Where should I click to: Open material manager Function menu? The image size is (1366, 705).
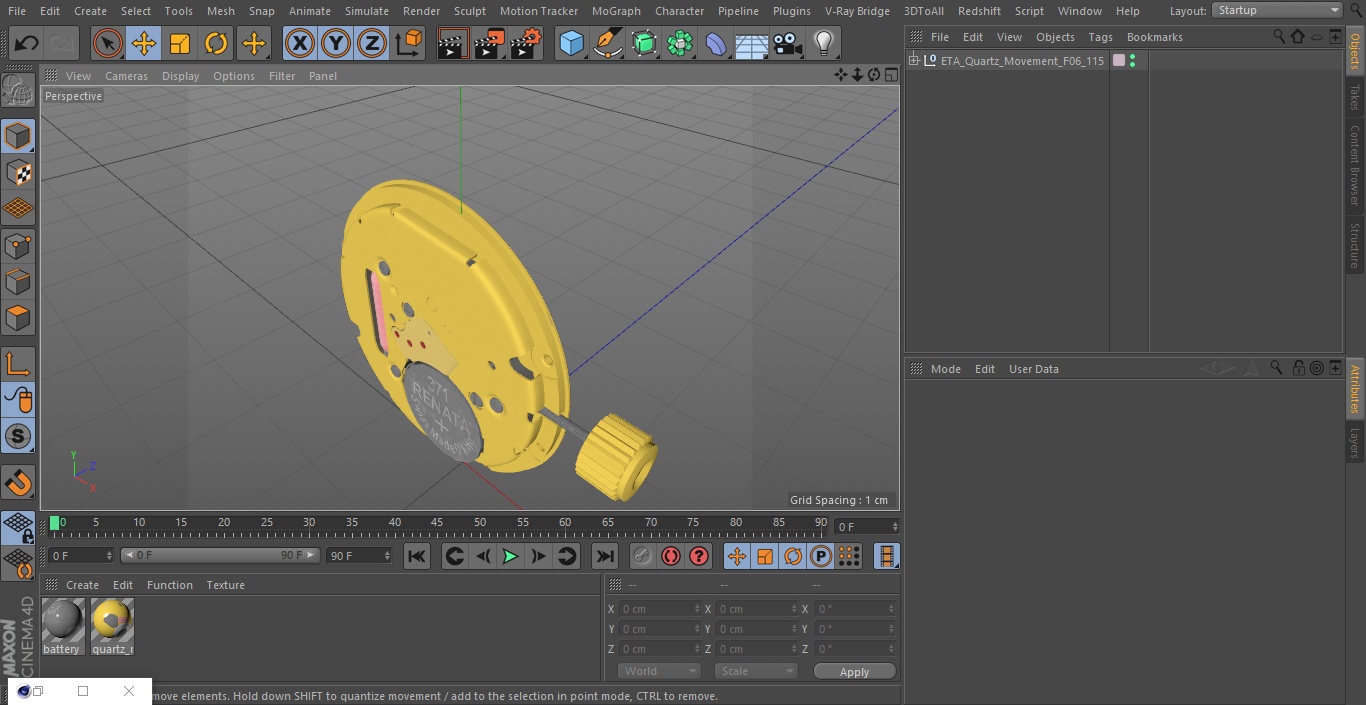point(170,585)
